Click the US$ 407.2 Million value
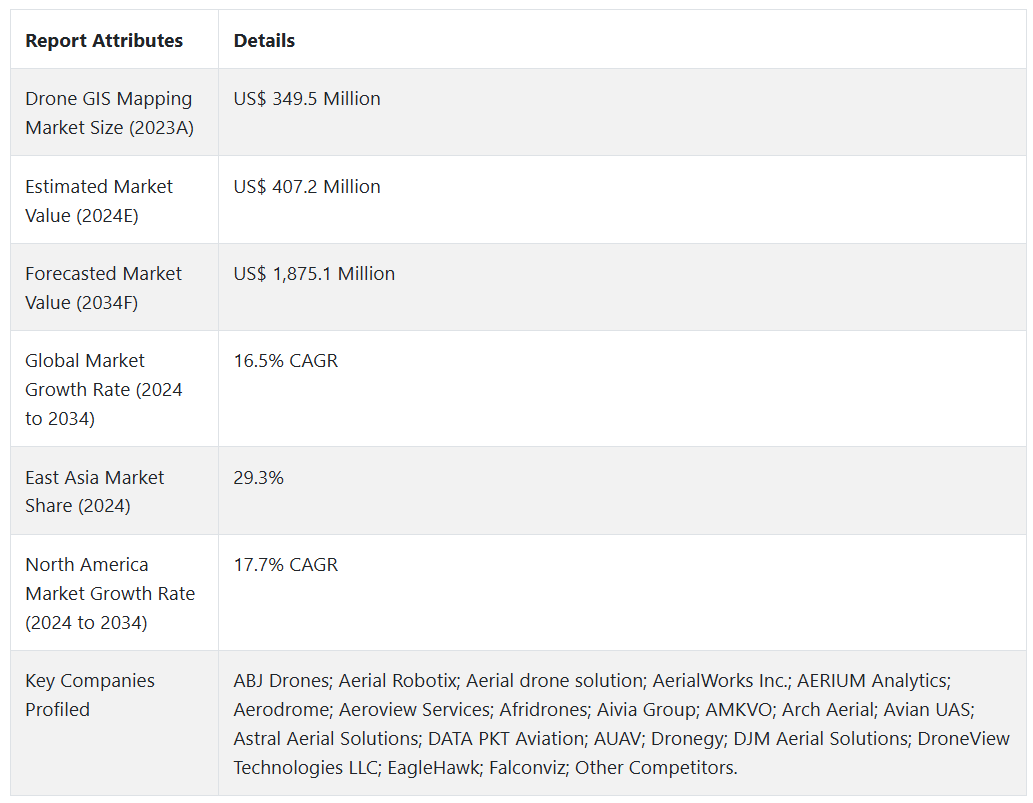Image resolution: width=1033 pixels, height=803 pixels. [307, 187]
